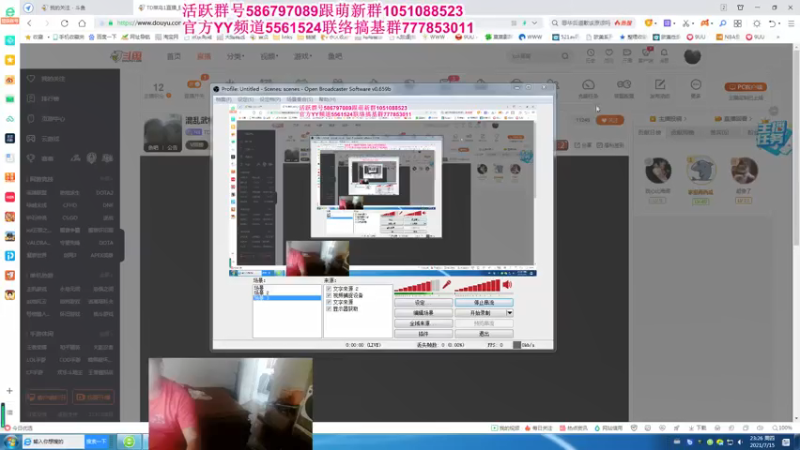Screen dimensions: 800x450
Task: Open dropdown next to the scissors tool
Action: click(693, 23)
